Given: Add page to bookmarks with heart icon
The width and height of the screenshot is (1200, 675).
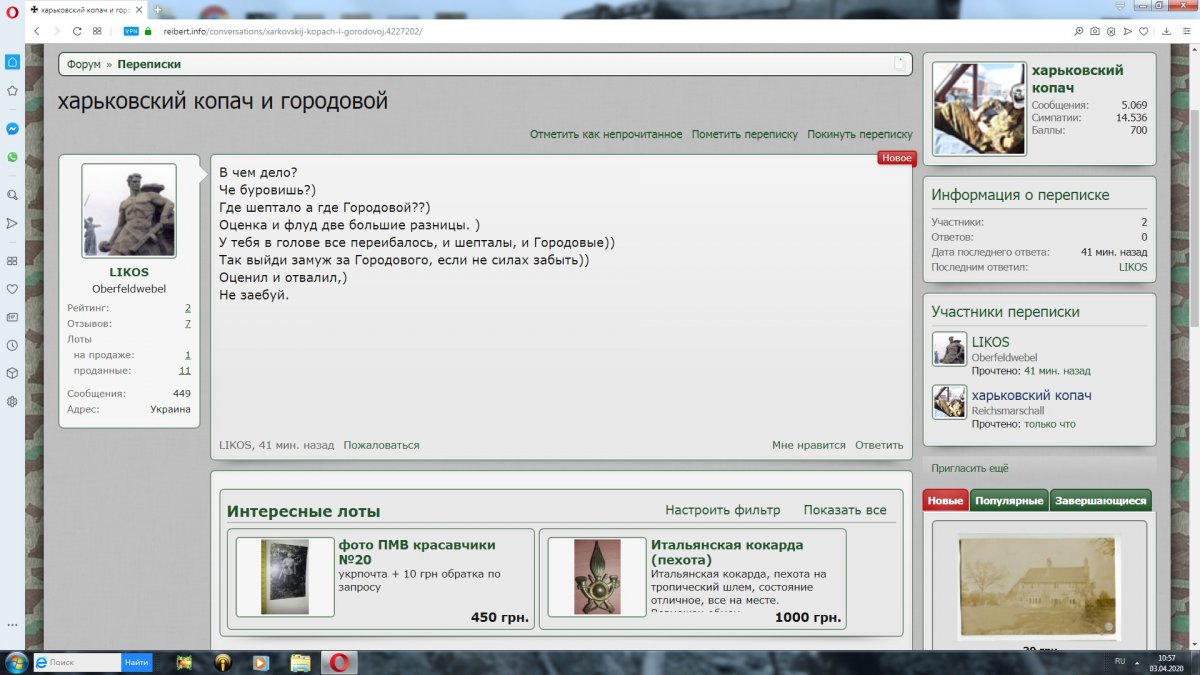Looking at the screenshot, I should coord(1143,31).
